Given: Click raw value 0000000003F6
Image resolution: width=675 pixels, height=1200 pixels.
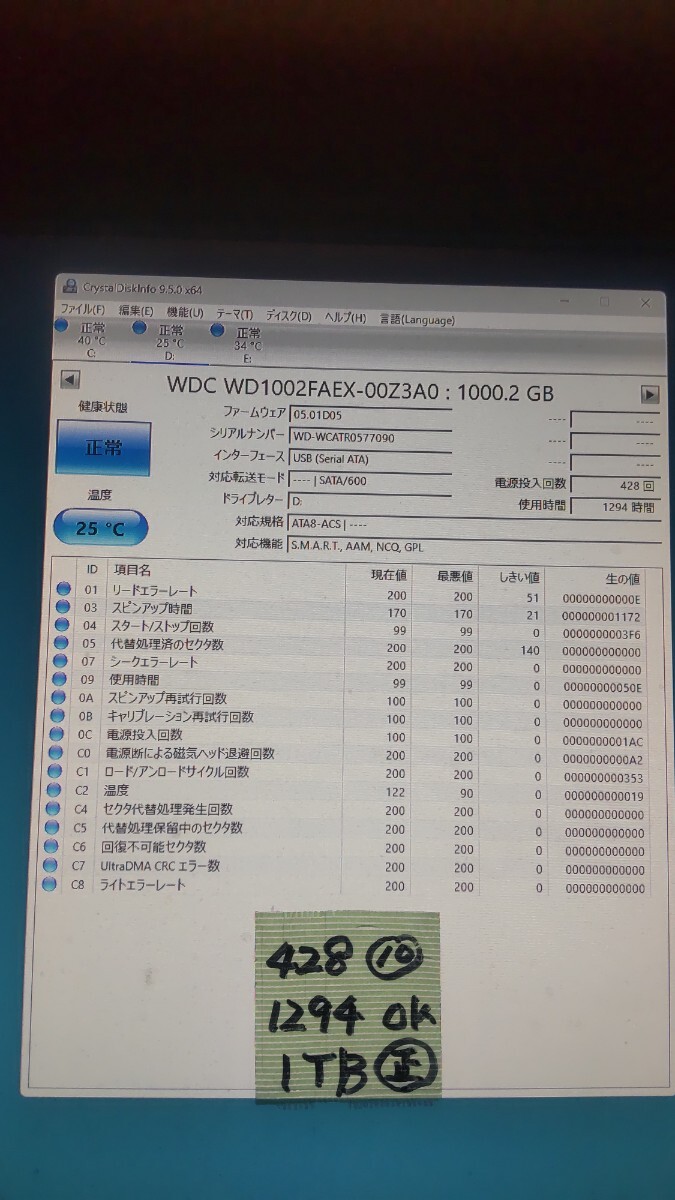Looking at the screenshot, I should (604, 634).
